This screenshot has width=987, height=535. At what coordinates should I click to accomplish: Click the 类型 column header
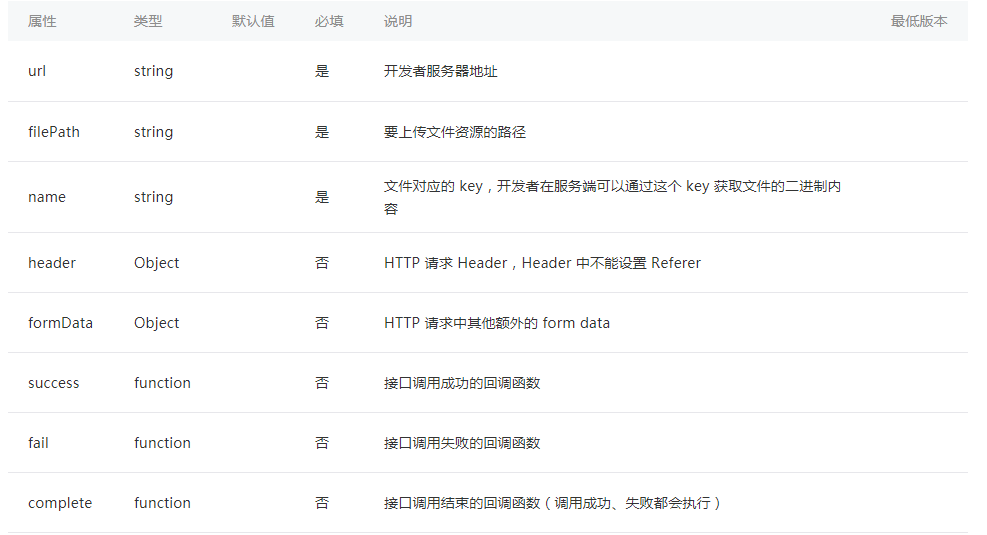click(148, 21)
